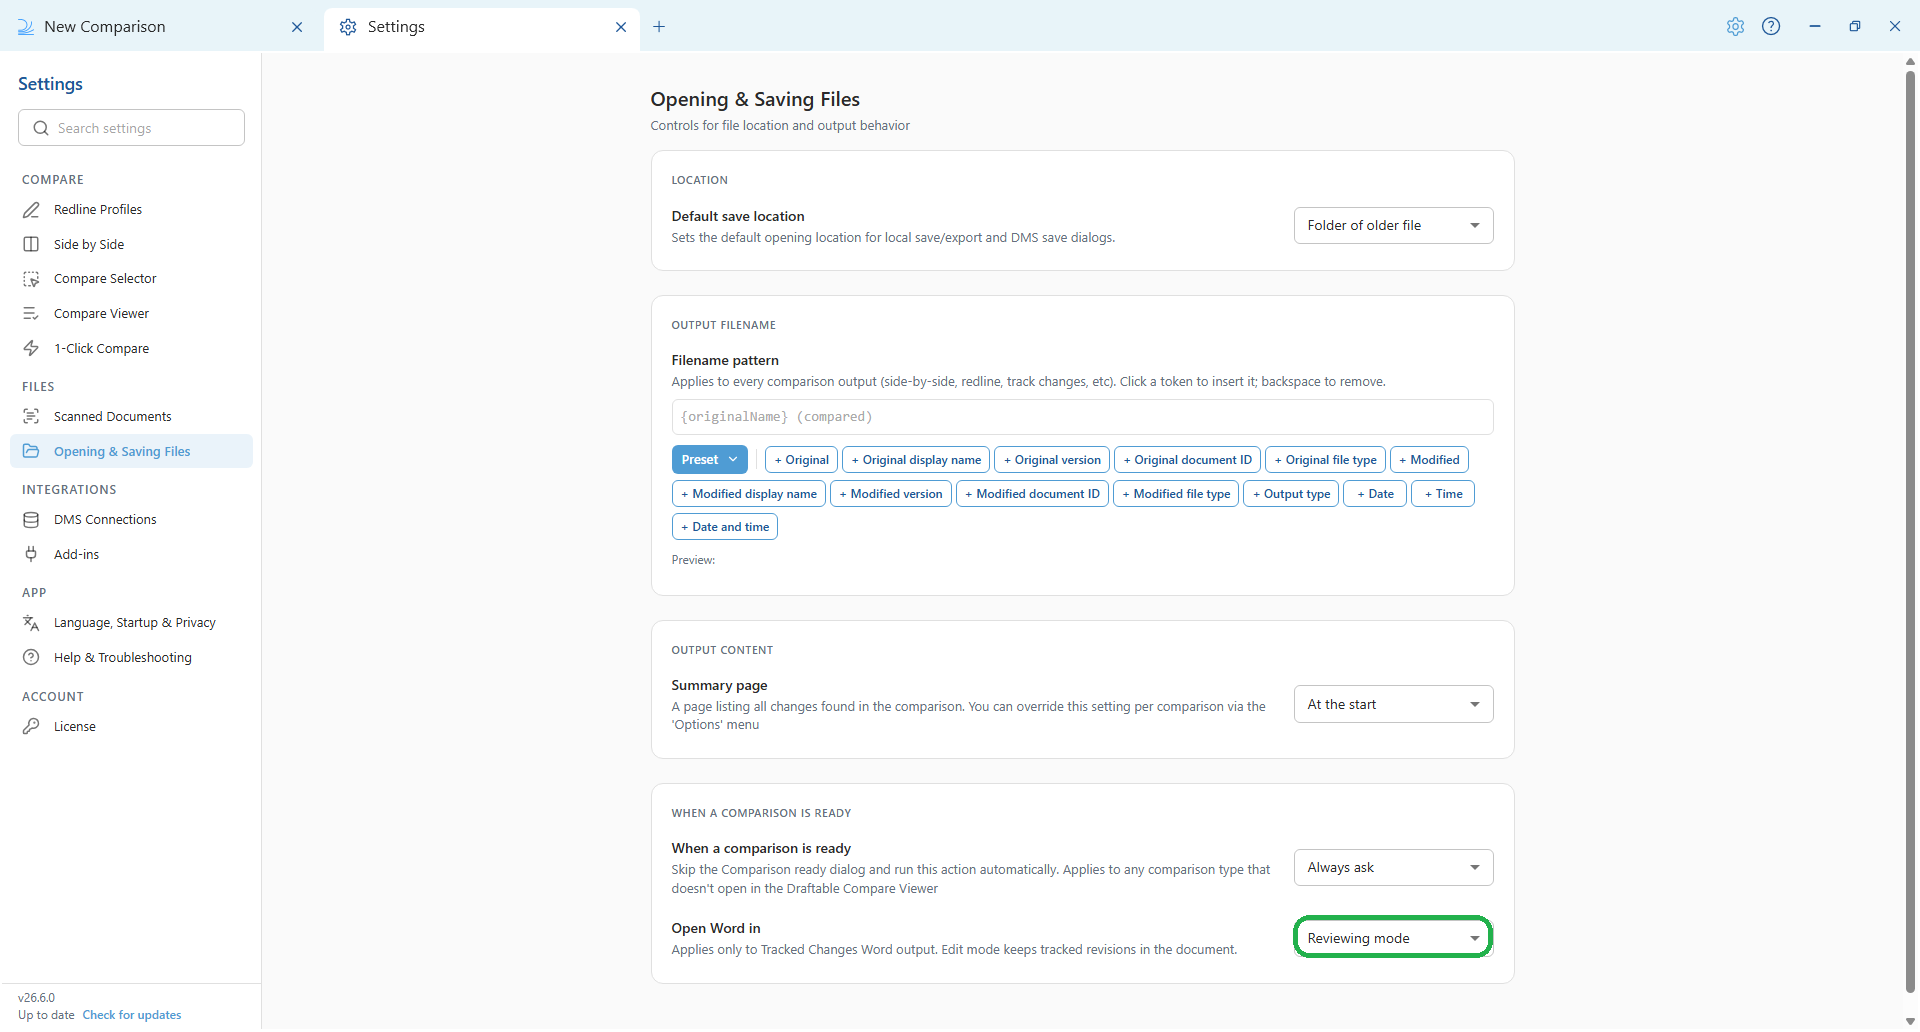1920x1032 pixels.
Task: Click the magnifier icon in Search settings
Action: coord(41,128)
